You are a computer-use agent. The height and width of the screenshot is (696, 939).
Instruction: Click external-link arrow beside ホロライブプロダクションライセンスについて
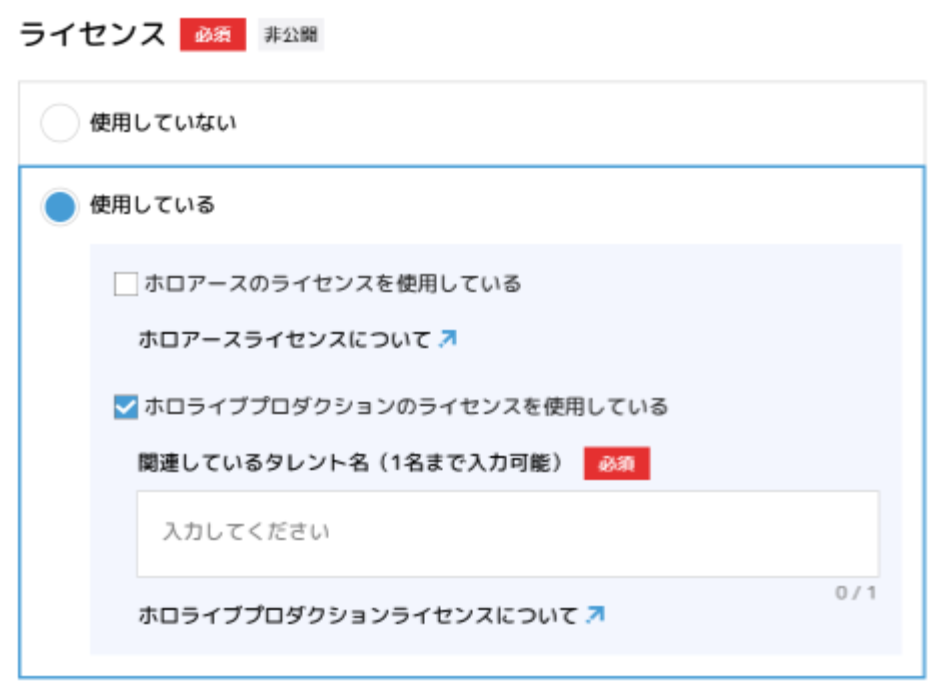[x=595, y=615]
